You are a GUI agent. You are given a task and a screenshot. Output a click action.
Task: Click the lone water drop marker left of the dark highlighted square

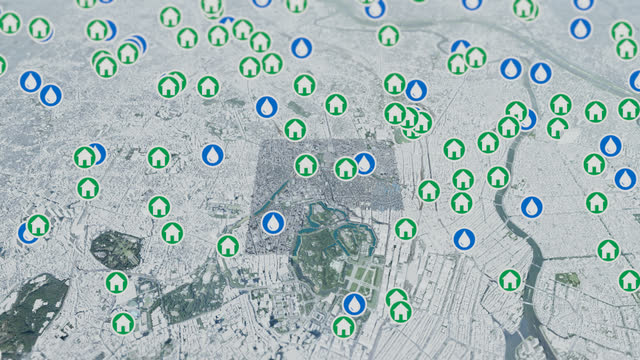tap(213, 155)
